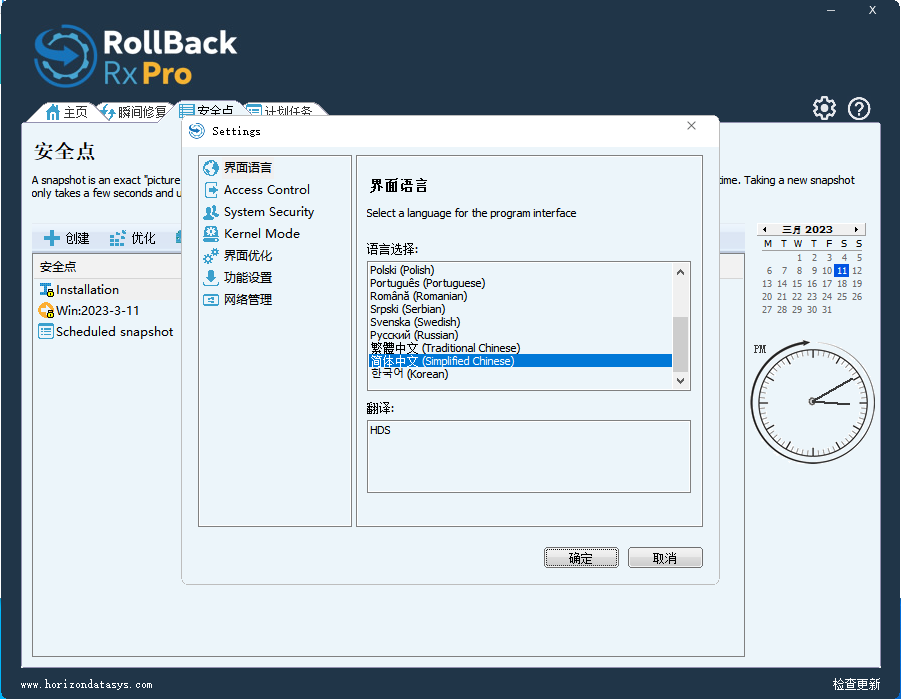Click the 翻译 text box containing HDS
The height and width of the screenshot is (699, 901).
529,456
